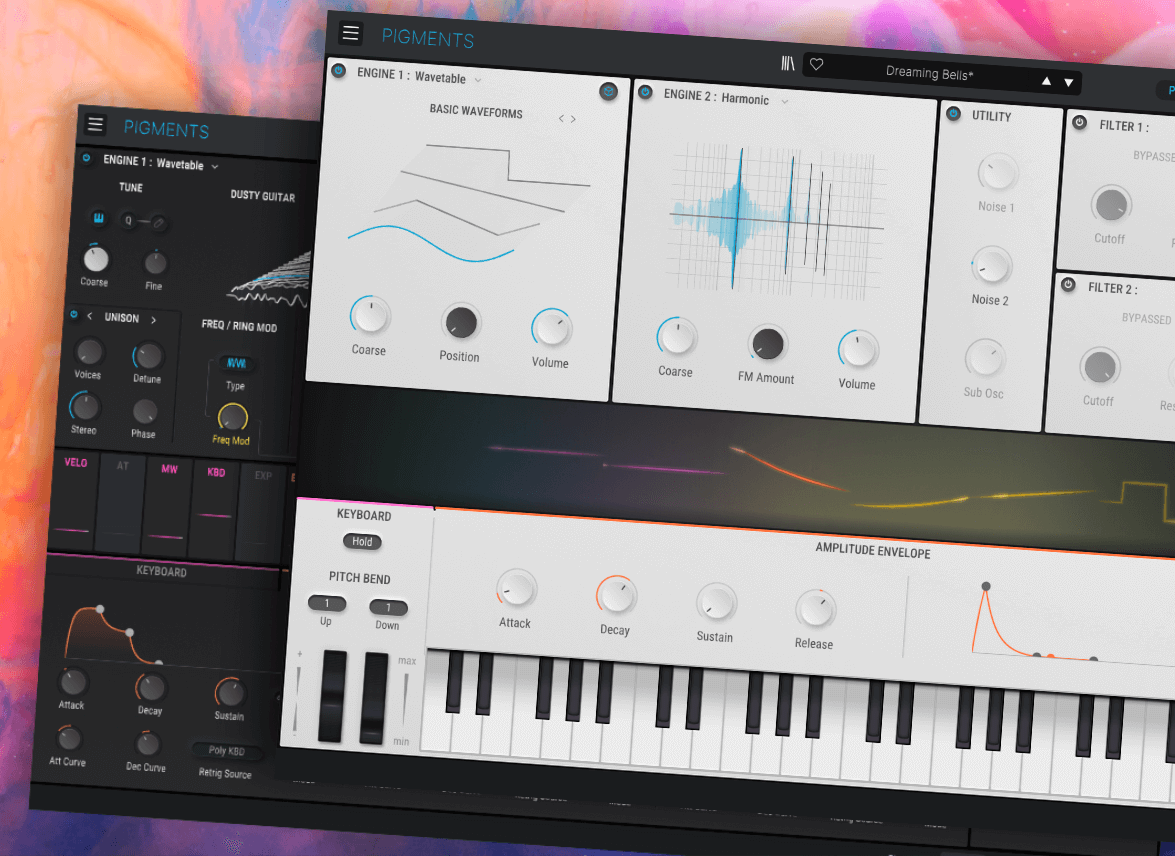Toggle Engine 1 power in dark window
The height and width of the screenshot is (856, 1175).
(86, 158)
